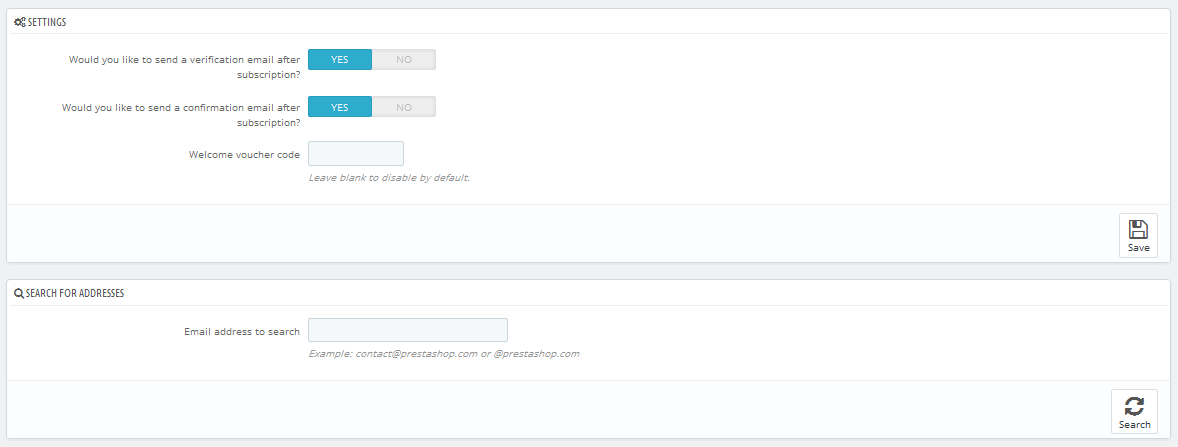Select the SEARCH FOR ADDRESSES panel heading

coord(74,293)
